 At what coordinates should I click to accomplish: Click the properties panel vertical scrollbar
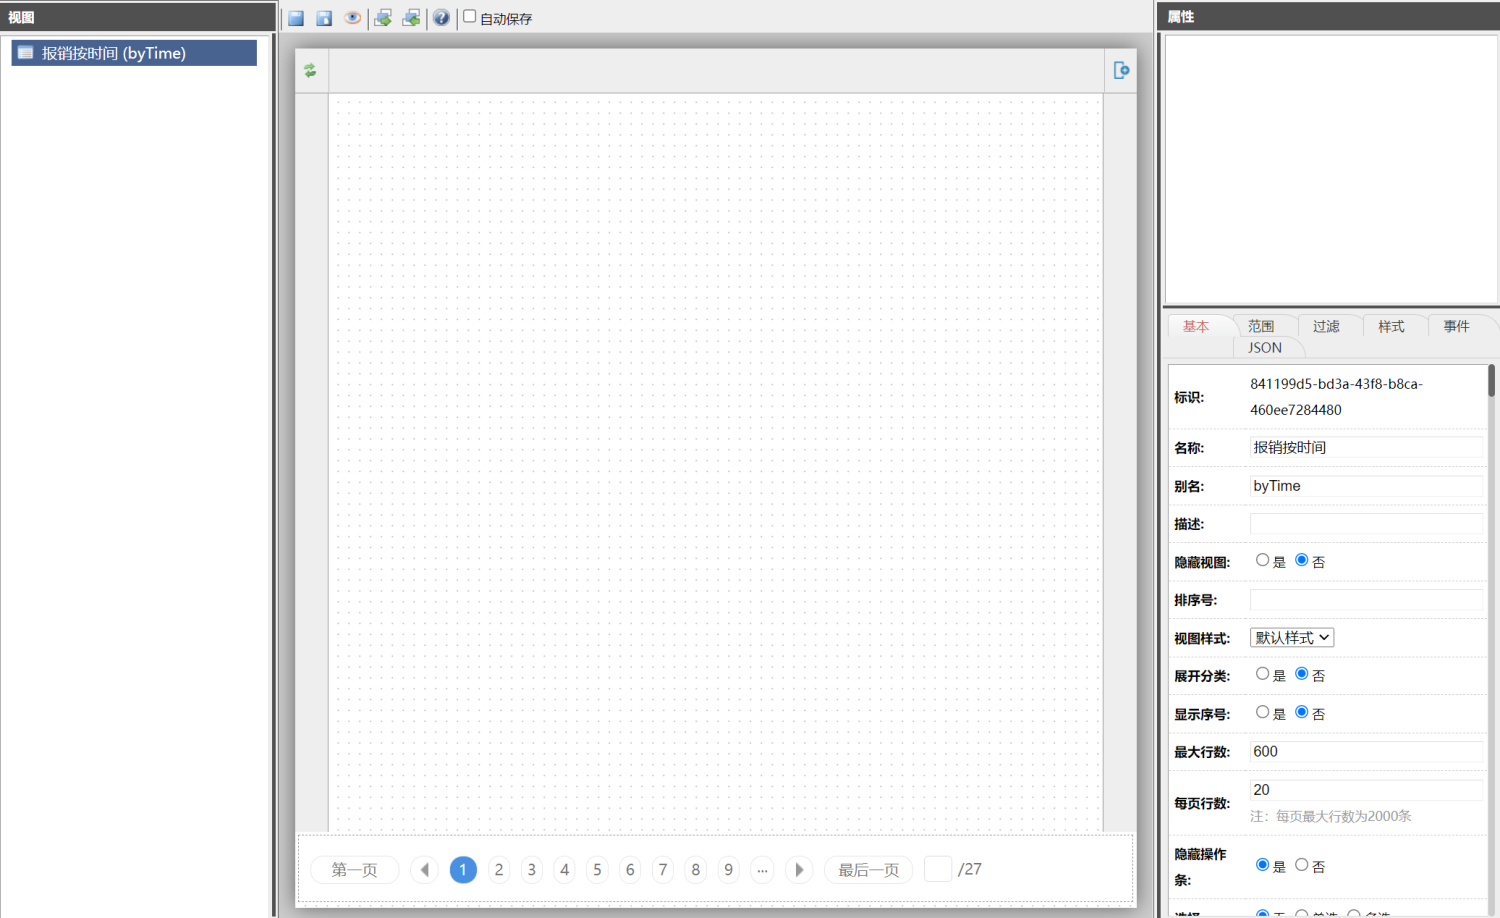click(x=1491, y=381)
